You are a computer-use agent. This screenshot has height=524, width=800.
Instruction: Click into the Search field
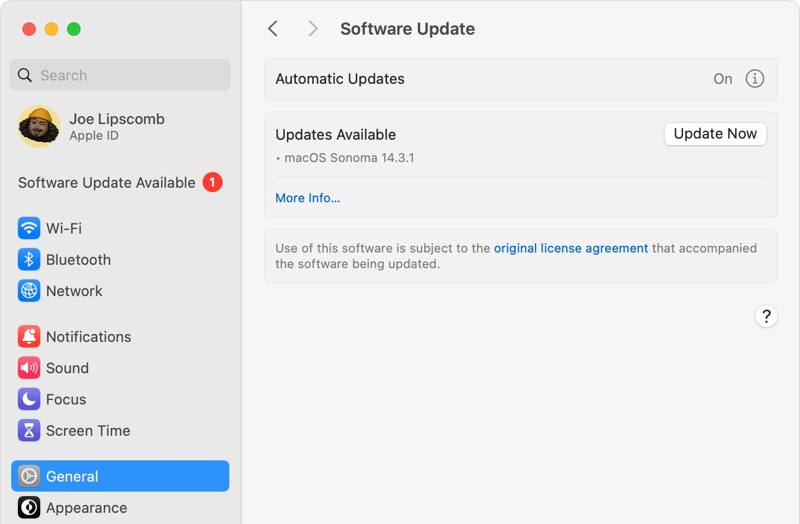(120, 75)
